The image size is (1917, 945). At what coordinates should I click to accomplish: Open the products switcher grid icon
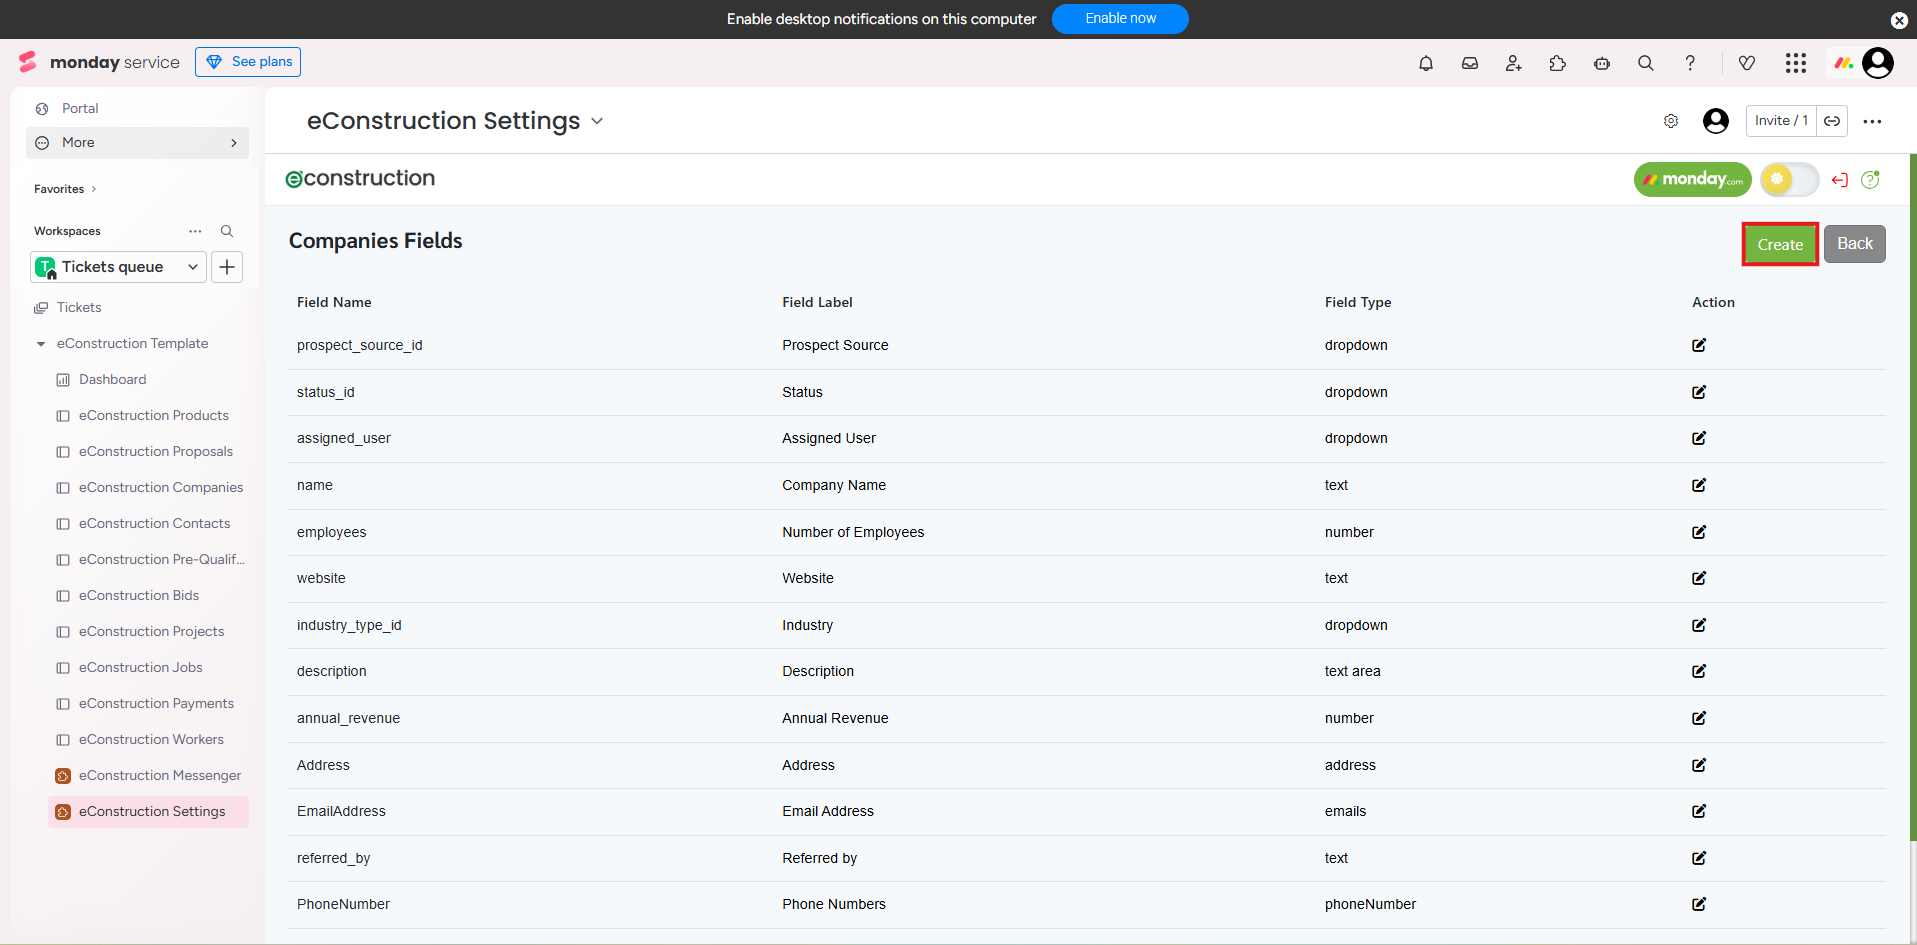tap(1795, 63)
